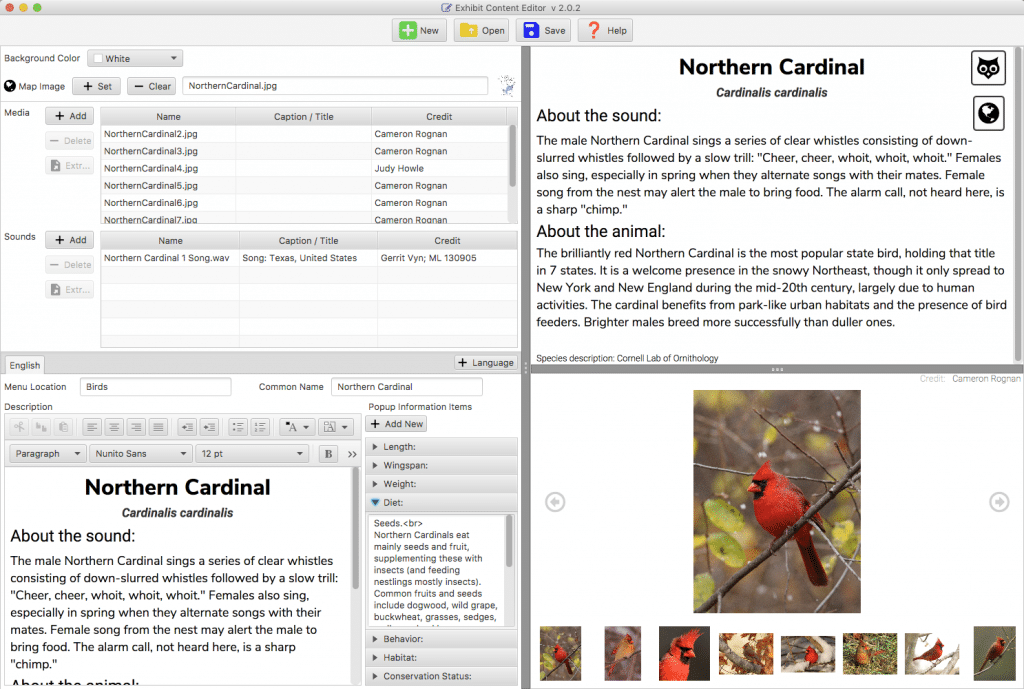Click inside the Diet text area

pyautogui.click(x=436, y=570)
